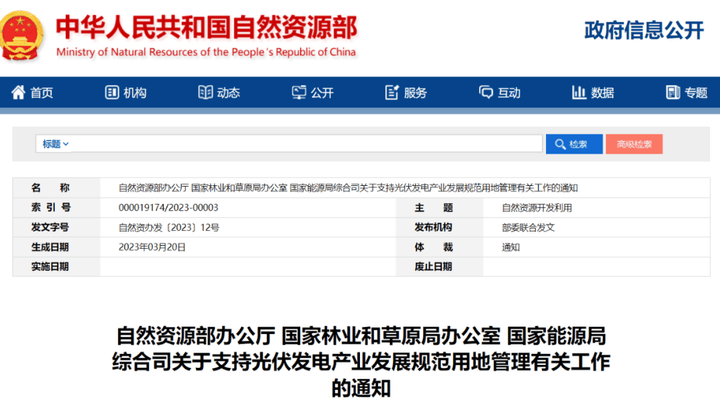This screenshot has width=720, height=405.
Task: Click the 生成日期 row label
Action: [50, 247]
